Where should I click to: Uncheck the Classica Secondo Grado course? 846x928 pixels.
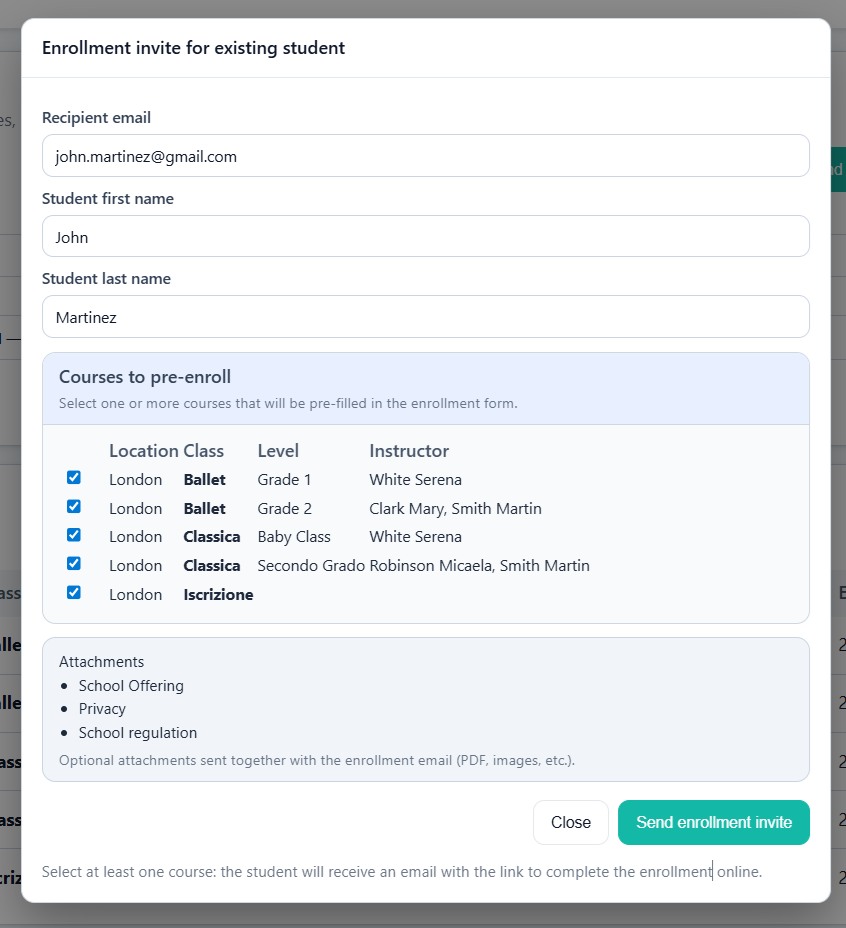click(x=74, y=563)
